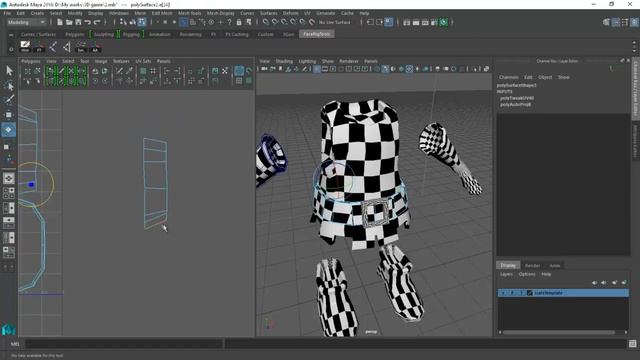640x360 pixels.
Task: Click the New Scene icon
Action: 60,22
